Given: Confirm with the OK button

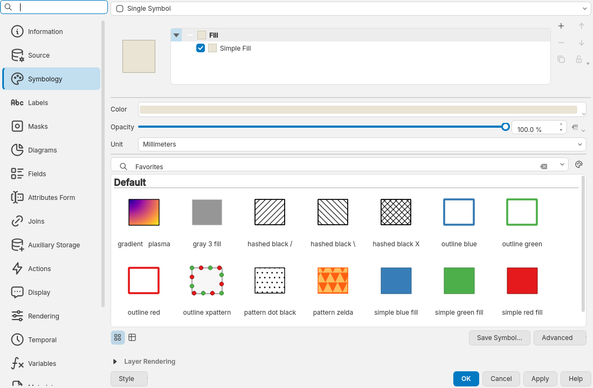Looking at the screenshot, I should [466, 379].
